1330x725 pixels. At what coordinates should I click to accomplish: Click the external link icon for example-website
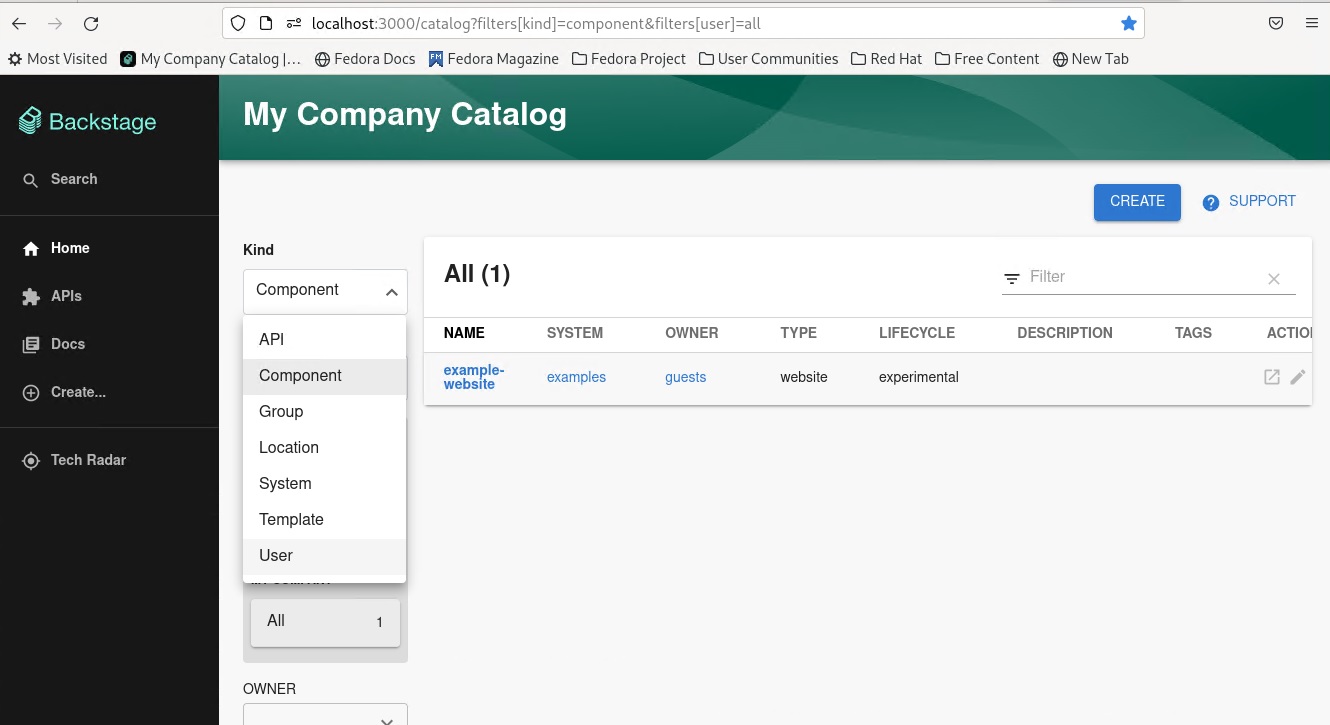[1271, 377]
